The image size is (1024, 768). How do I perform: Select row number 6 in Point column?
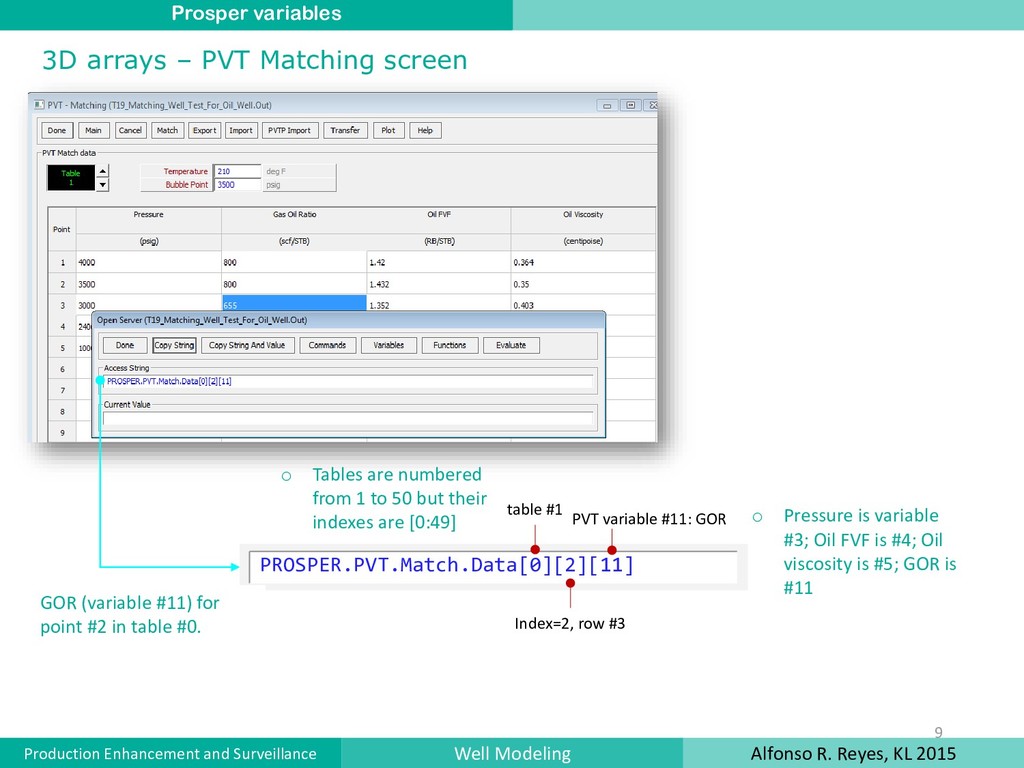tap(63, 369)
